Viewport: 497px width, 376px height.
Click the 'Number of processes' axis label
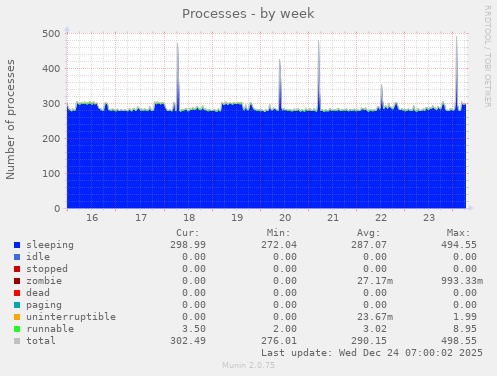point(10,120)
